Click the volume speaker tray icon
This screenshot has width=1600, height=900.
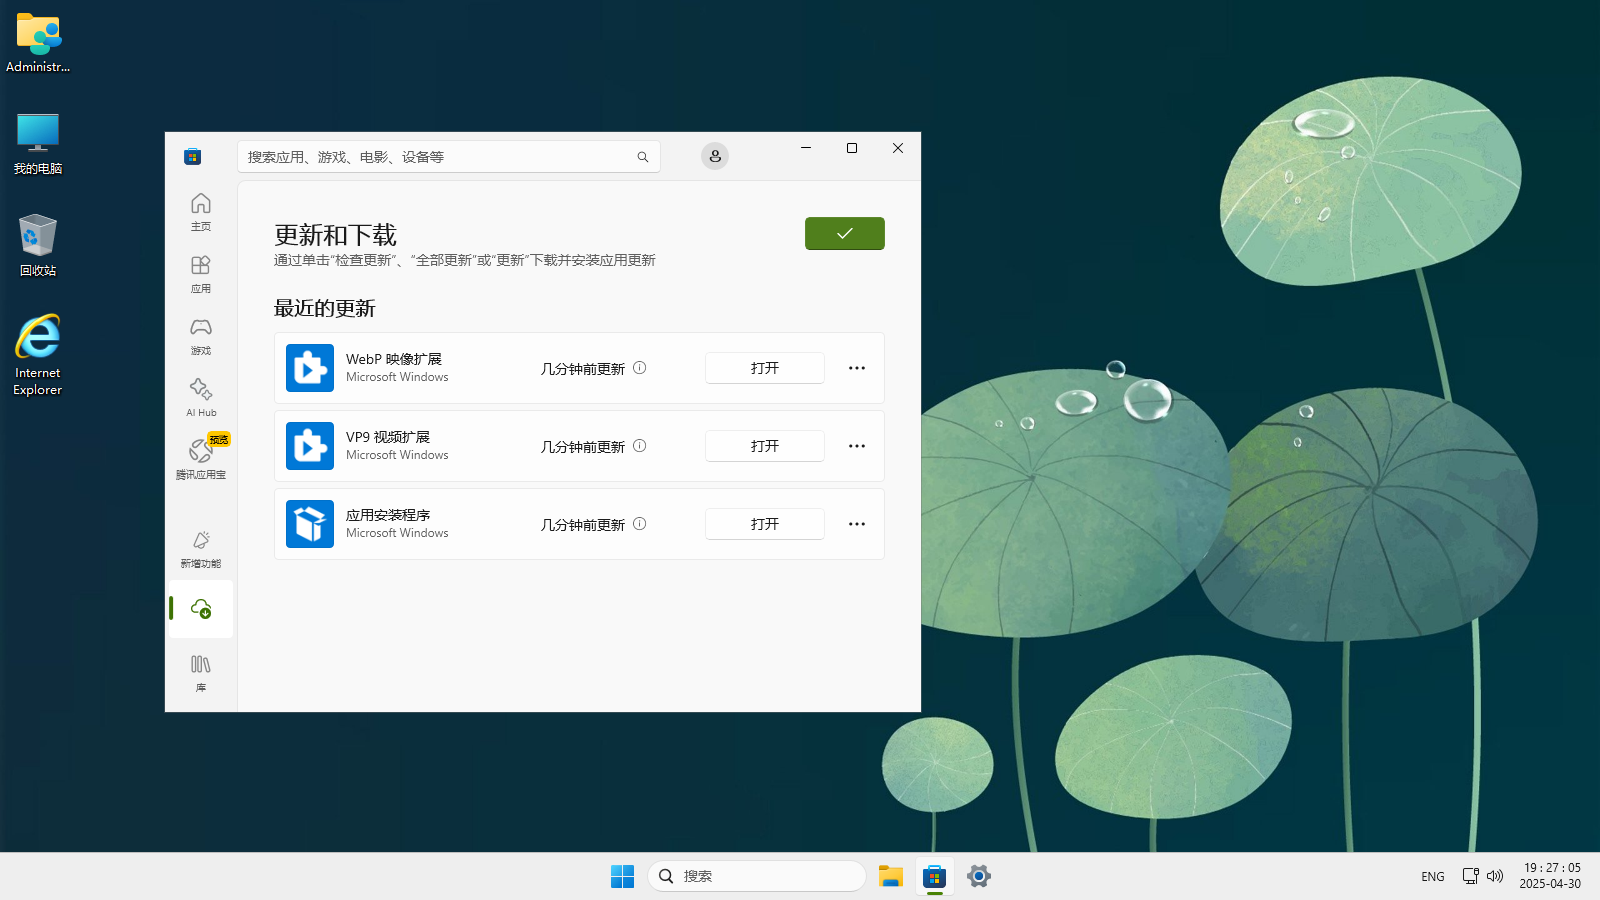(1495, 876)
